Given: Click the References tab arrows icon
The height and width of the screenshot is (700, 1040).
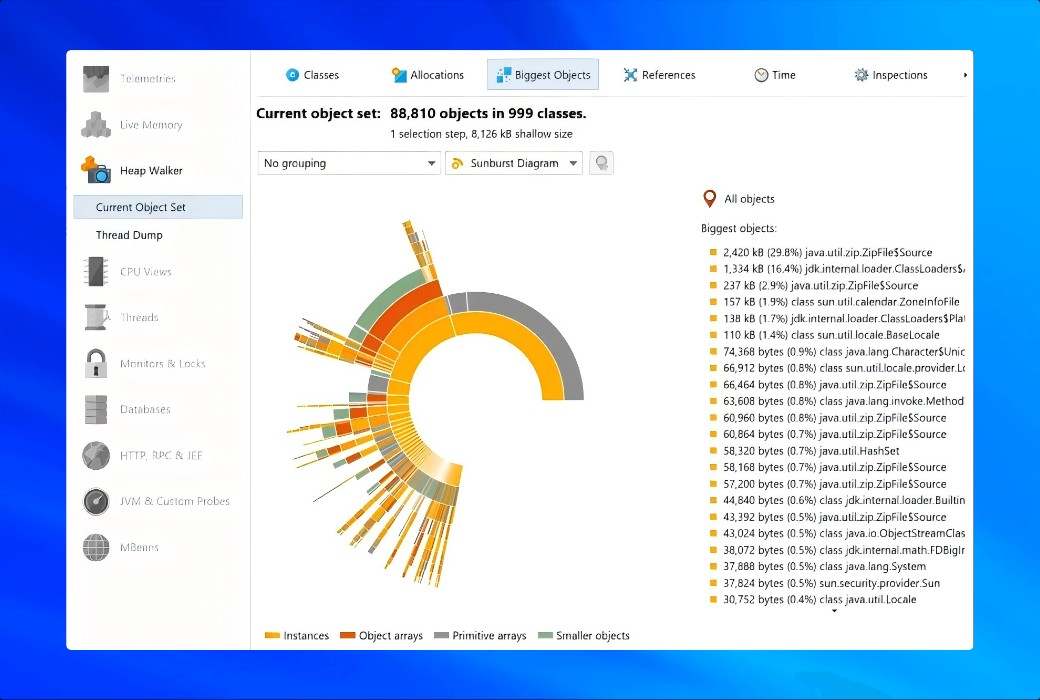Looking at the screenshot, I should (630, 75).
